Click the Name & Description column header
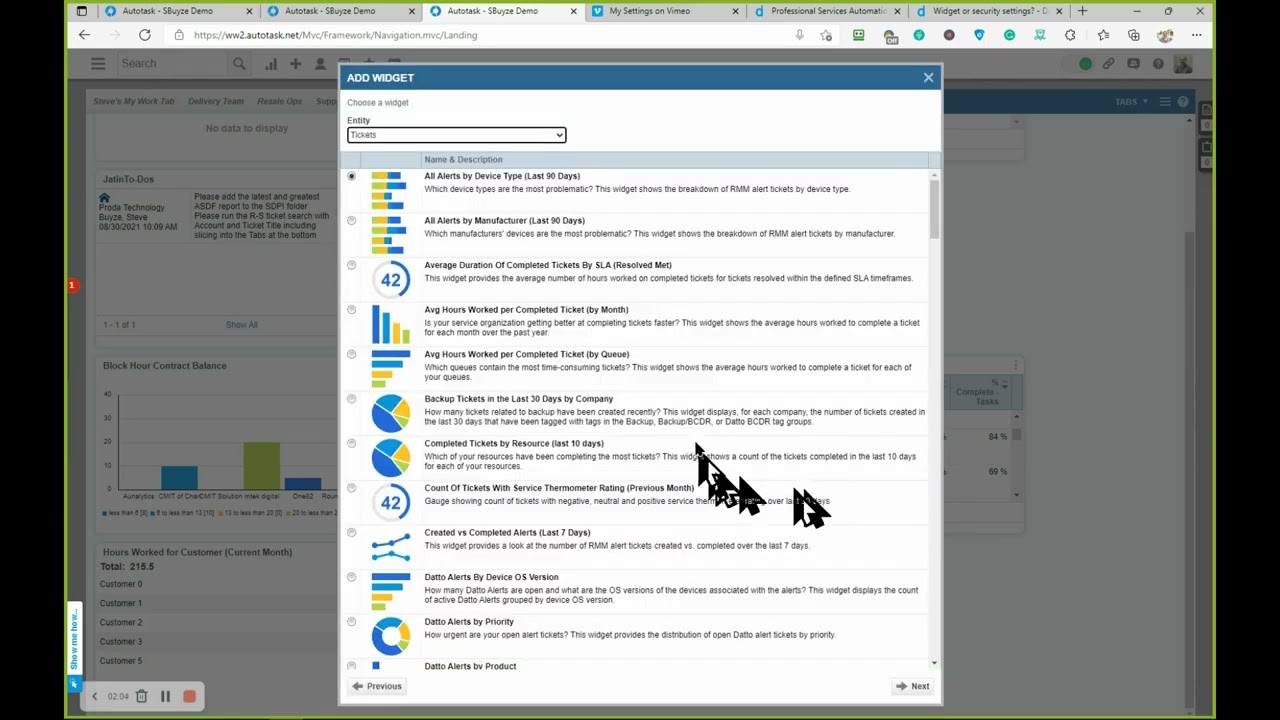 point(463,160)
